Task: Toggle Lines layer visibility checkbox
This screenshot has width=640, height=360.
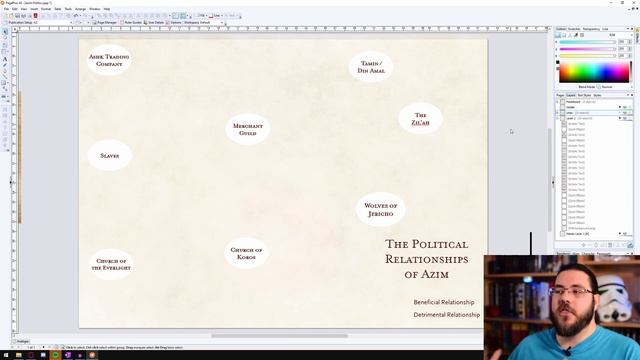Action: (563, 113)
